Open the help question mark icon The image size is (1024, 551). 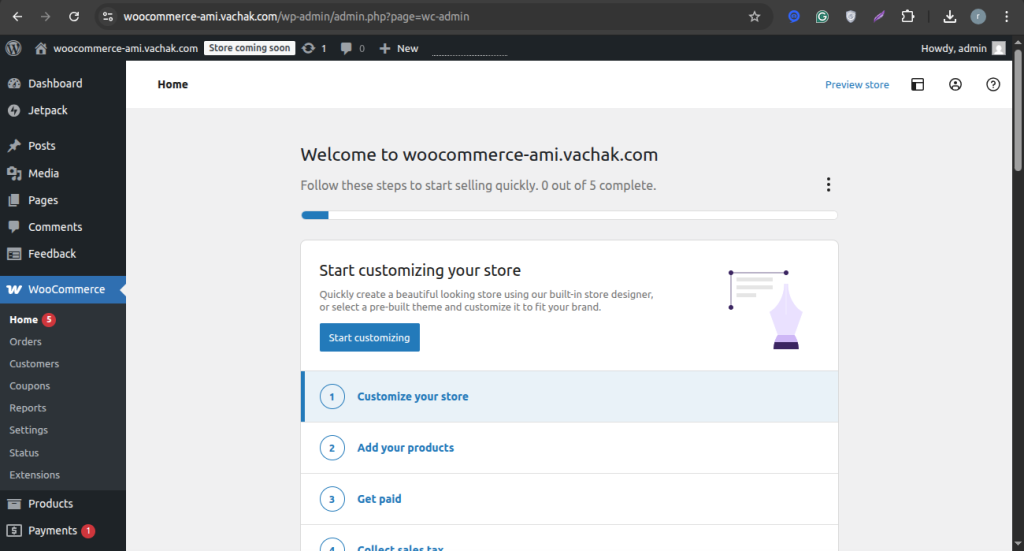point(993,84)
